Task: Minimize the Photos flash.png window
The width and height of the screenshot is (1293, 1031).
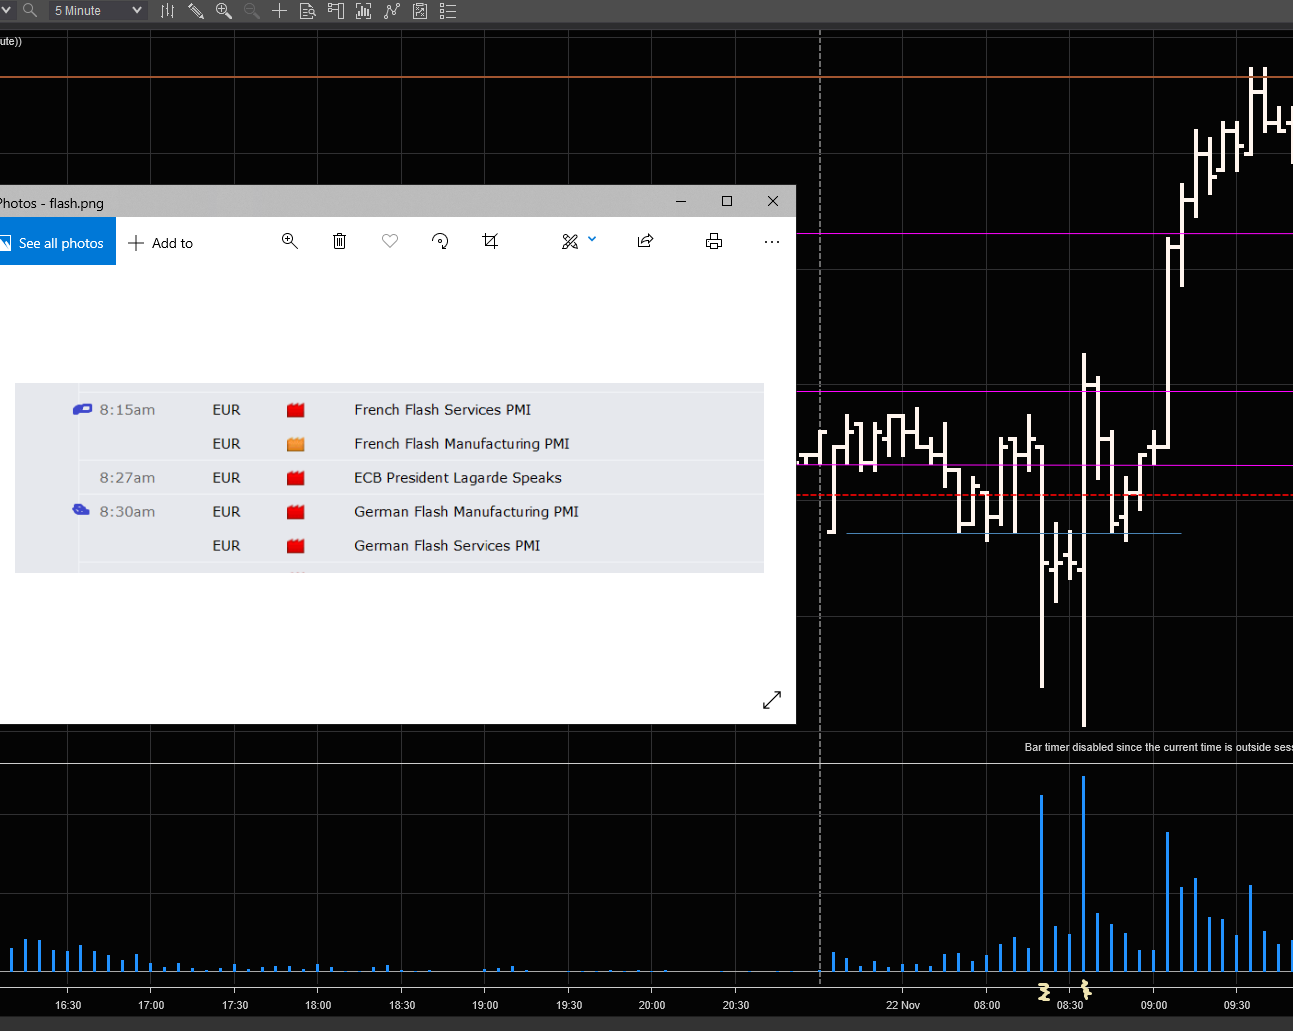Action: pyautogui.click(x=681, y=201)
